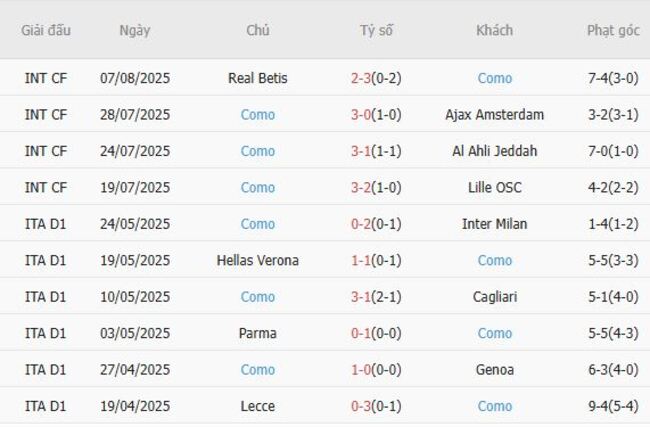Select the Cagliari away team
The height and width of the screenshot is (427, 650).
tap(494, 297)
